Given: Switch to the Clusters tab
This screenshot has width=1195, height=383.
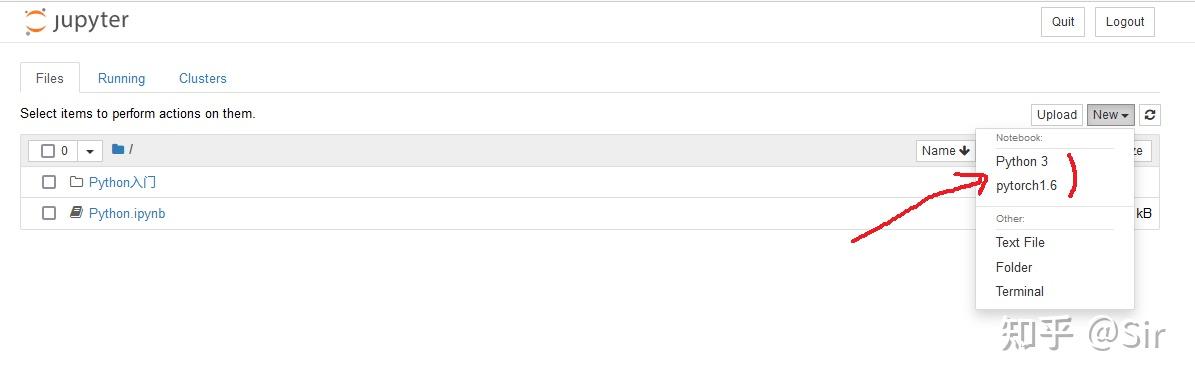Looking at the screenshot, I should pos(203,78).
